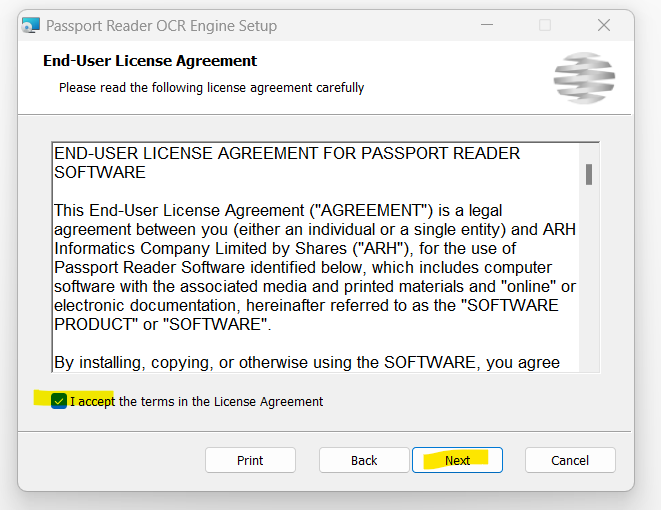The width and height of the screenshot is (661, 510).
Task: Click the license text scrollbar thumb
Action: tap(589, 174)
